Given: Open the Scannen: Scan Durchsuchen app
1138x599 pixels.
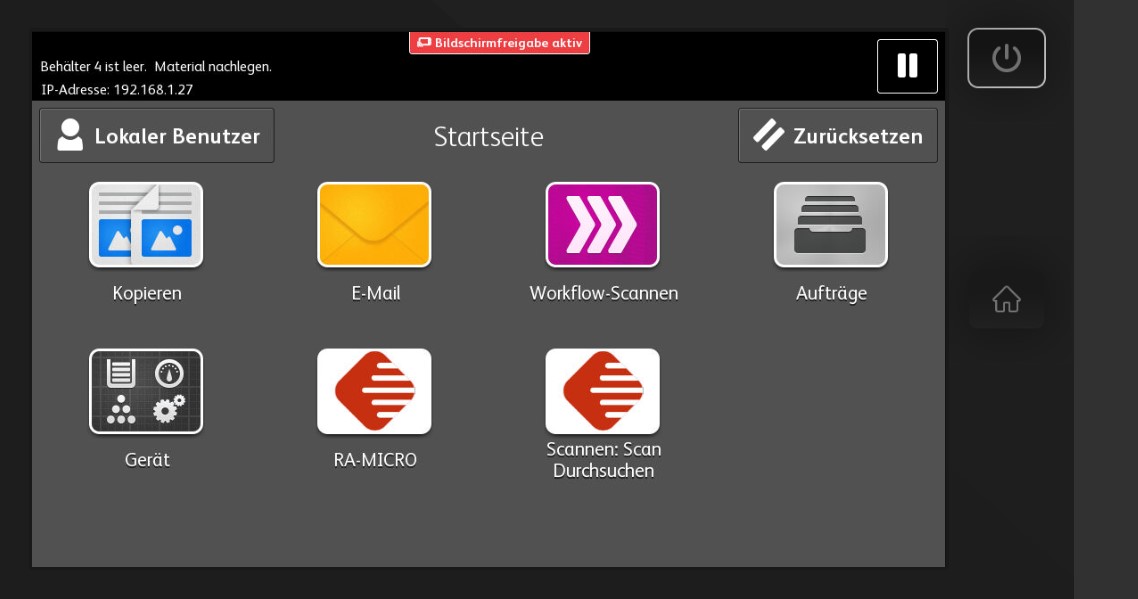Looking at the screenshot, I should 602,391.
